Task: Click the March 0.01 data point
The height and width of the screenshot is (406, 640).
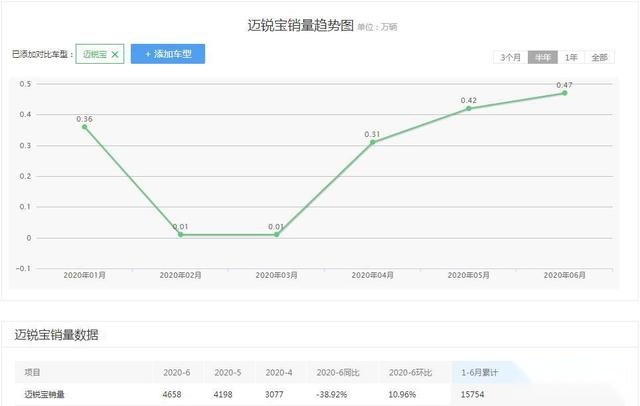Action: click(x=276, y=235)
